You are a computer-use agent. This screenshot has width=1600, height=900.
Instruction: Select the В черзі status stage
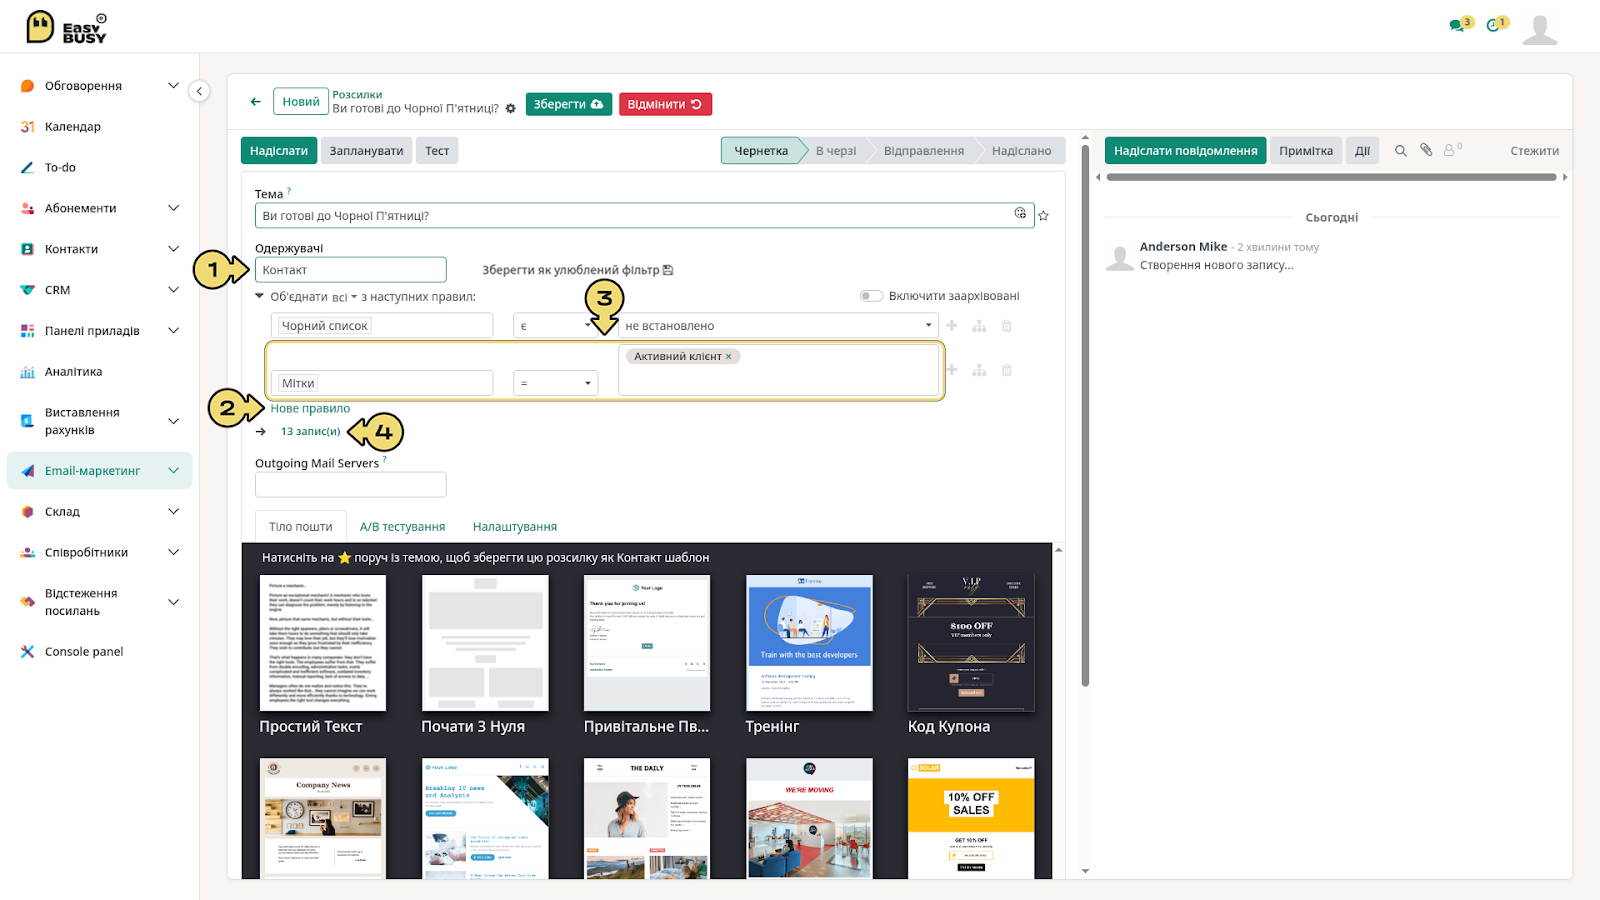836,151
